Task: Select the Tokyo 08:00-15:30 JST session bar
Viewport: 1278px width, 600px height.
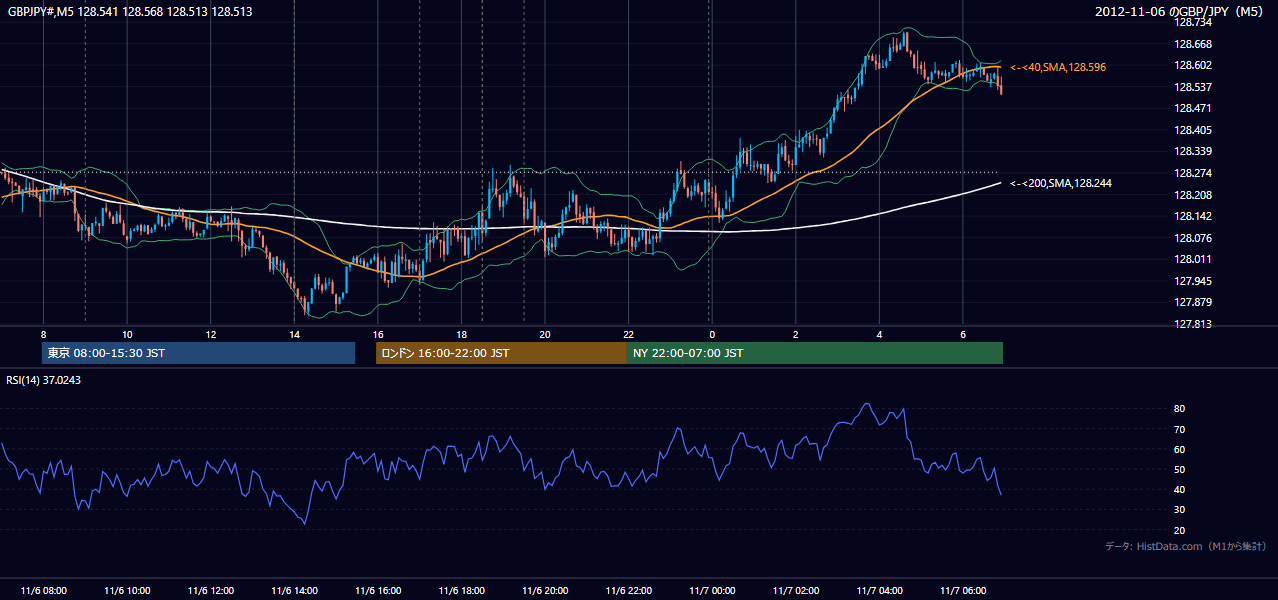Action: [x=199, y=353]
